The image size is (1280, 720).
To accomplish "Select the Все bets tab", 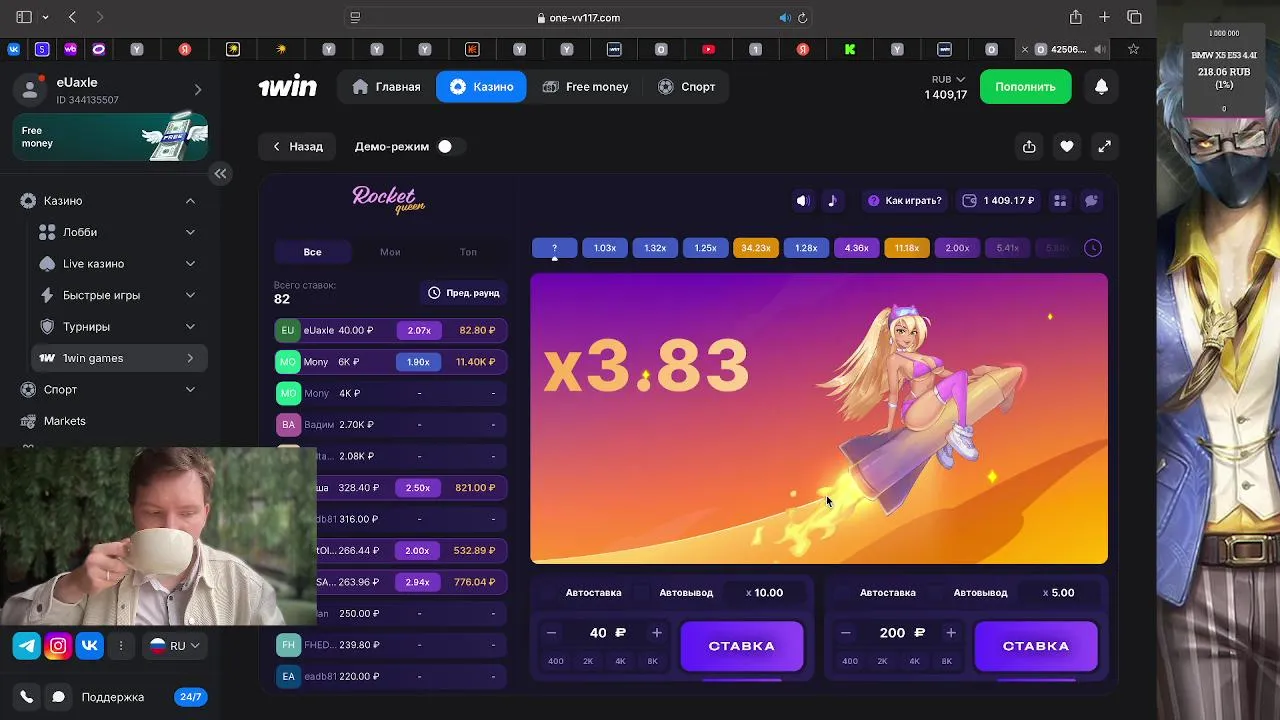I will click(312, 252).
